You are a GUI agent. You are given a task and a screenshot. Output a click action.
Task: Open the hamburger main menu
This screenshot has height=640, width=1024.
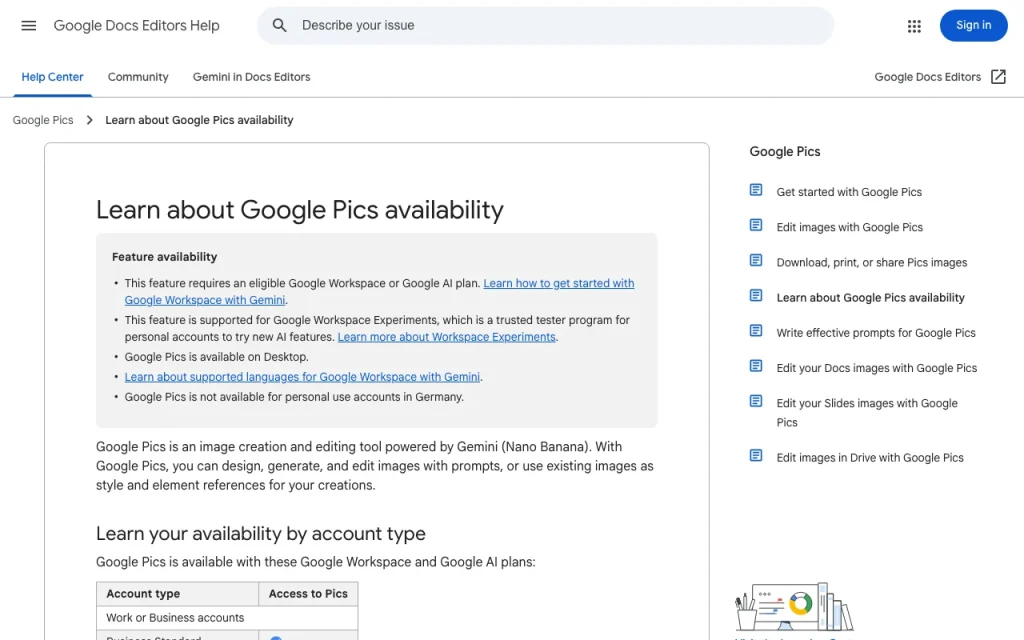28,25
